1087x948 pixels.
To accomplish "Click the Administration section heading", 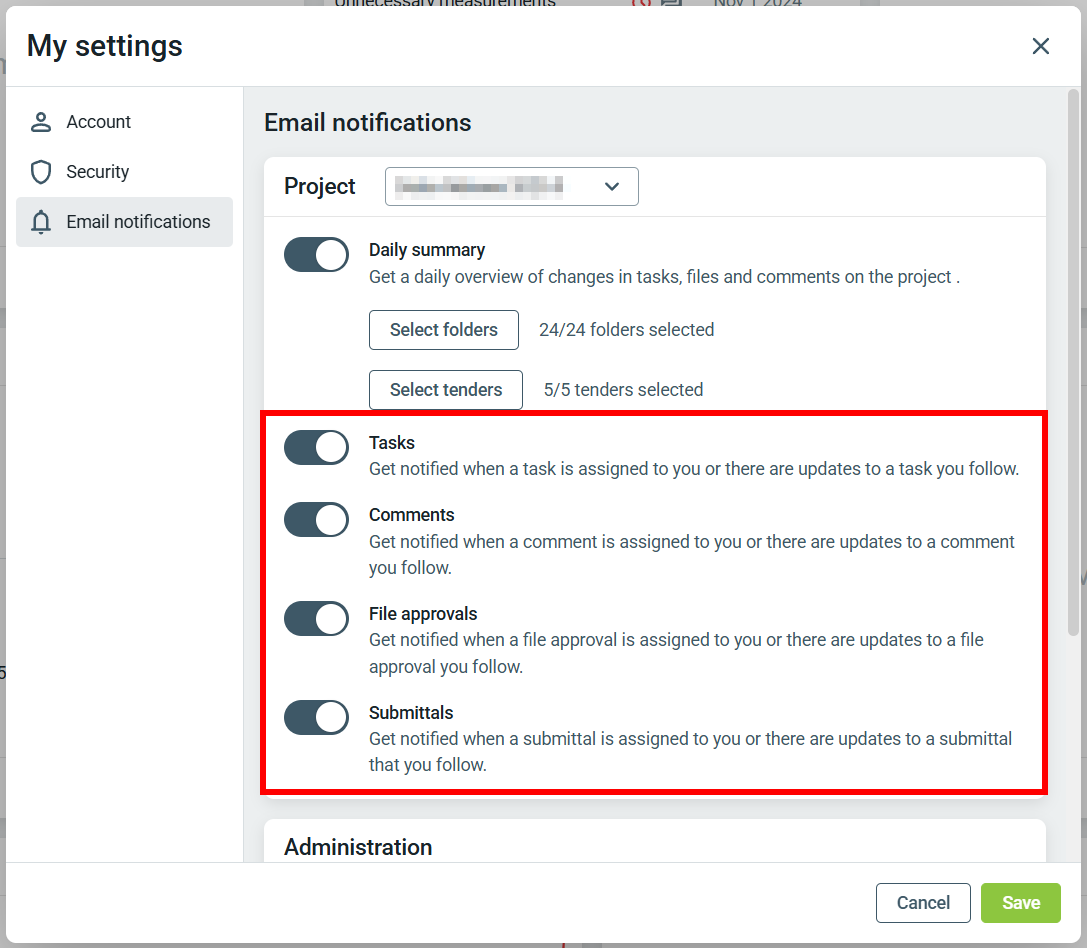I will point(358,847).
